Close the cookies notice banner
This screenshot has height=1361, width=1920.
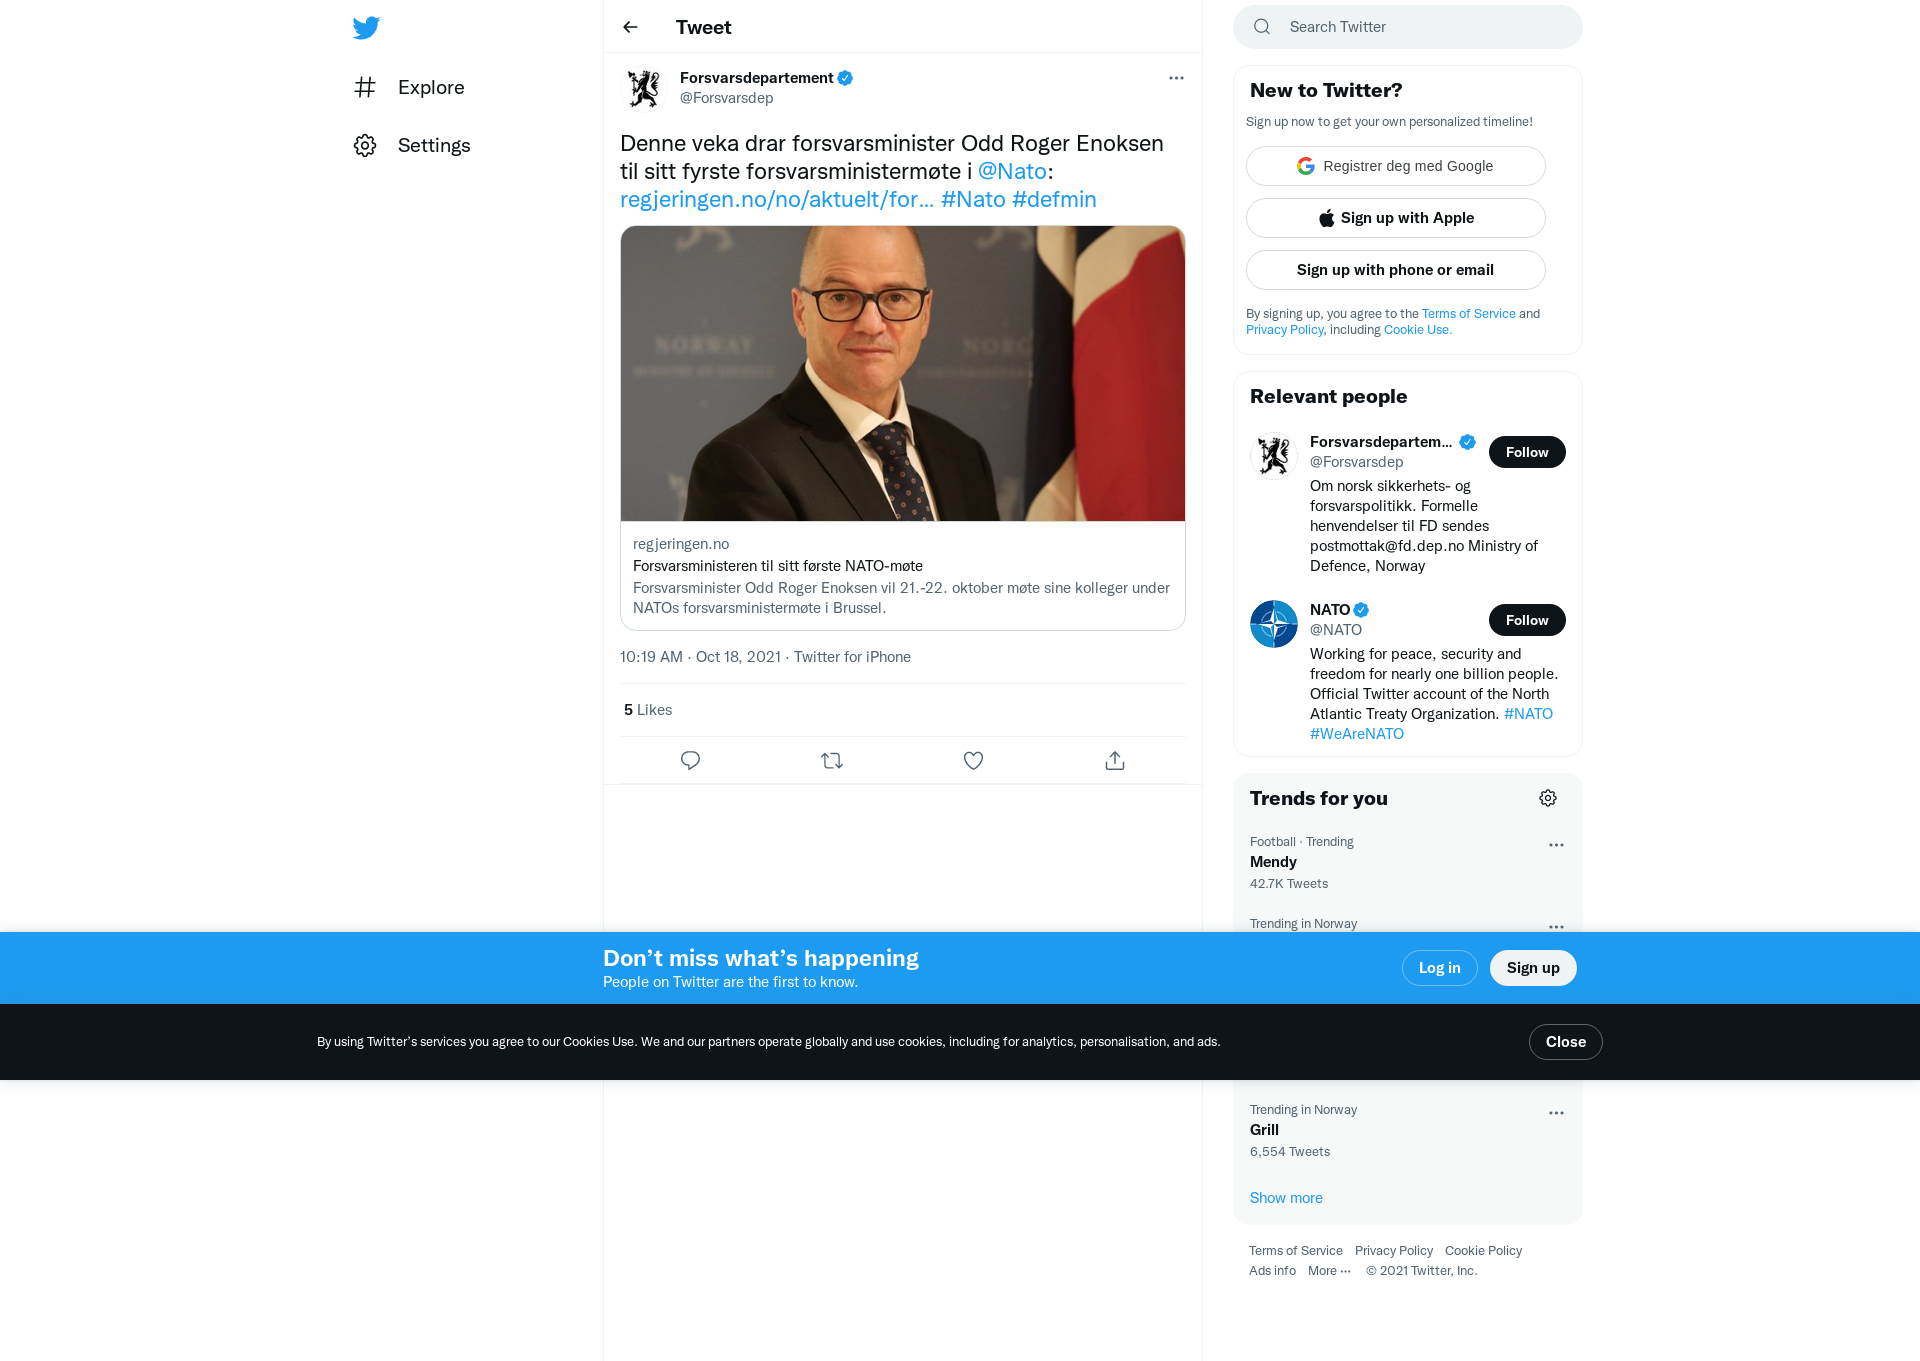1566,1042
